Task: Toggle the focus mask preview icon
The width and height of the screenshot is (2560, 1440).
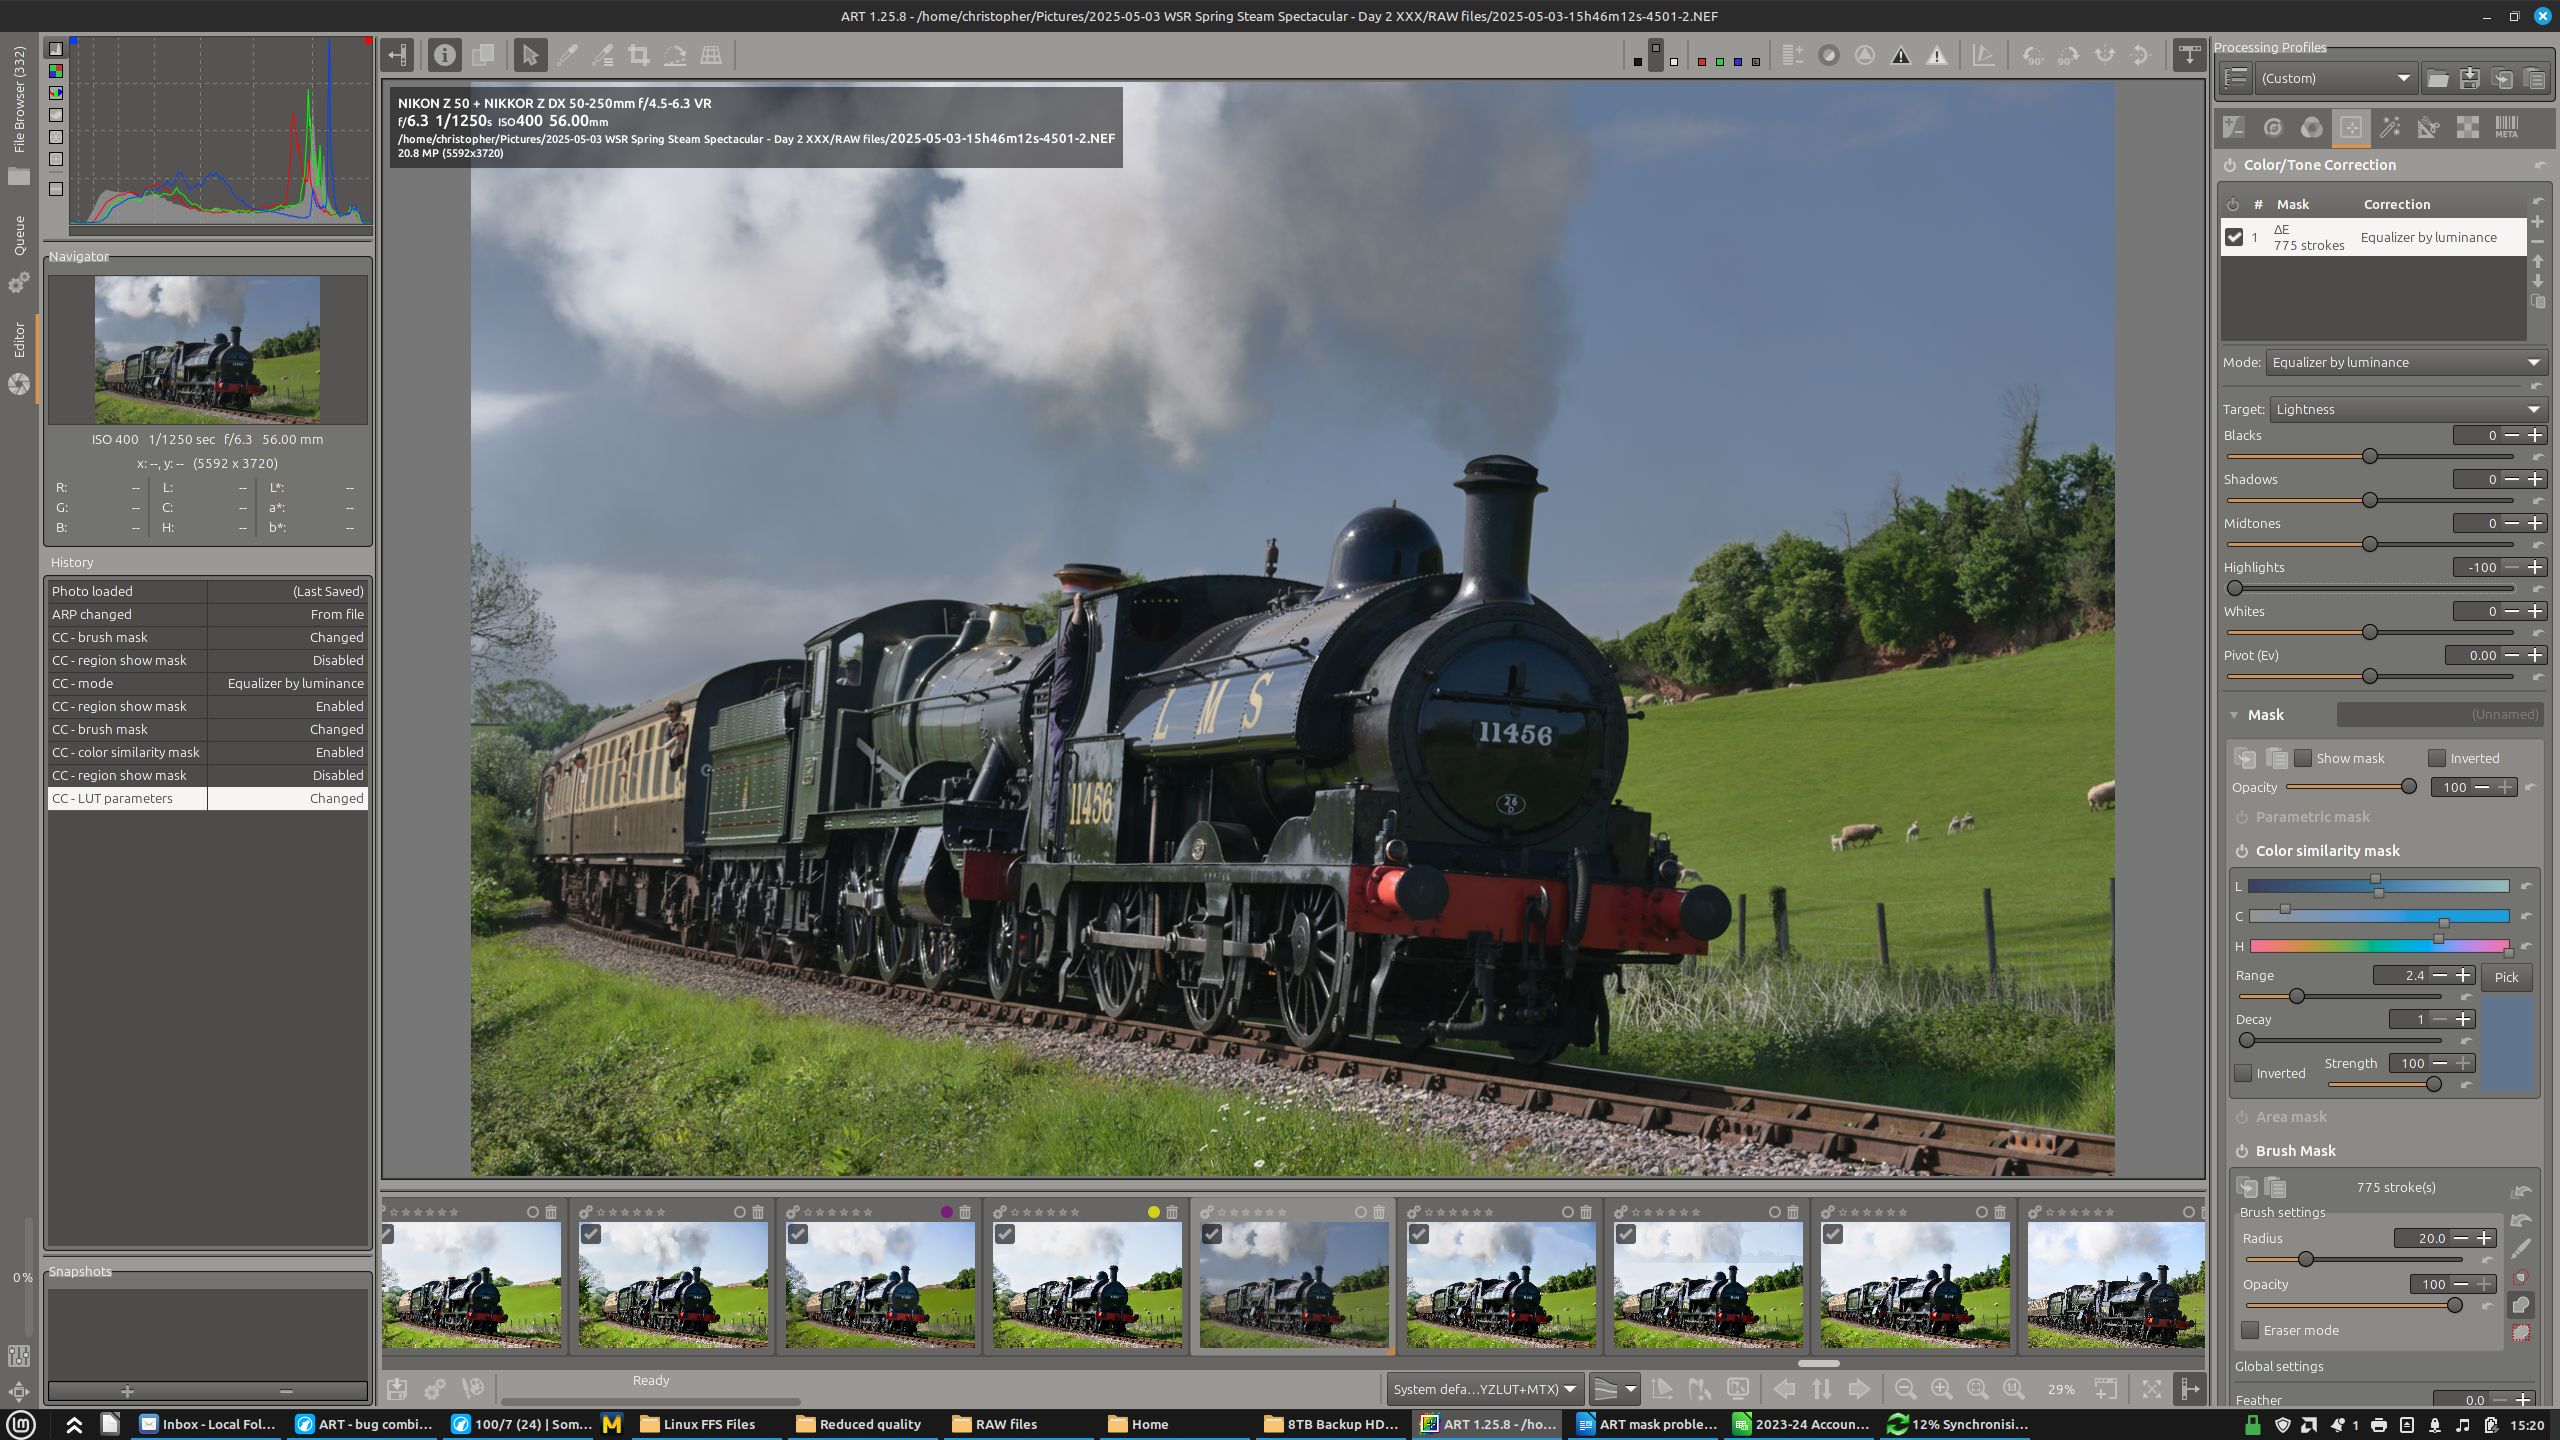Action: pos(1865,56)
